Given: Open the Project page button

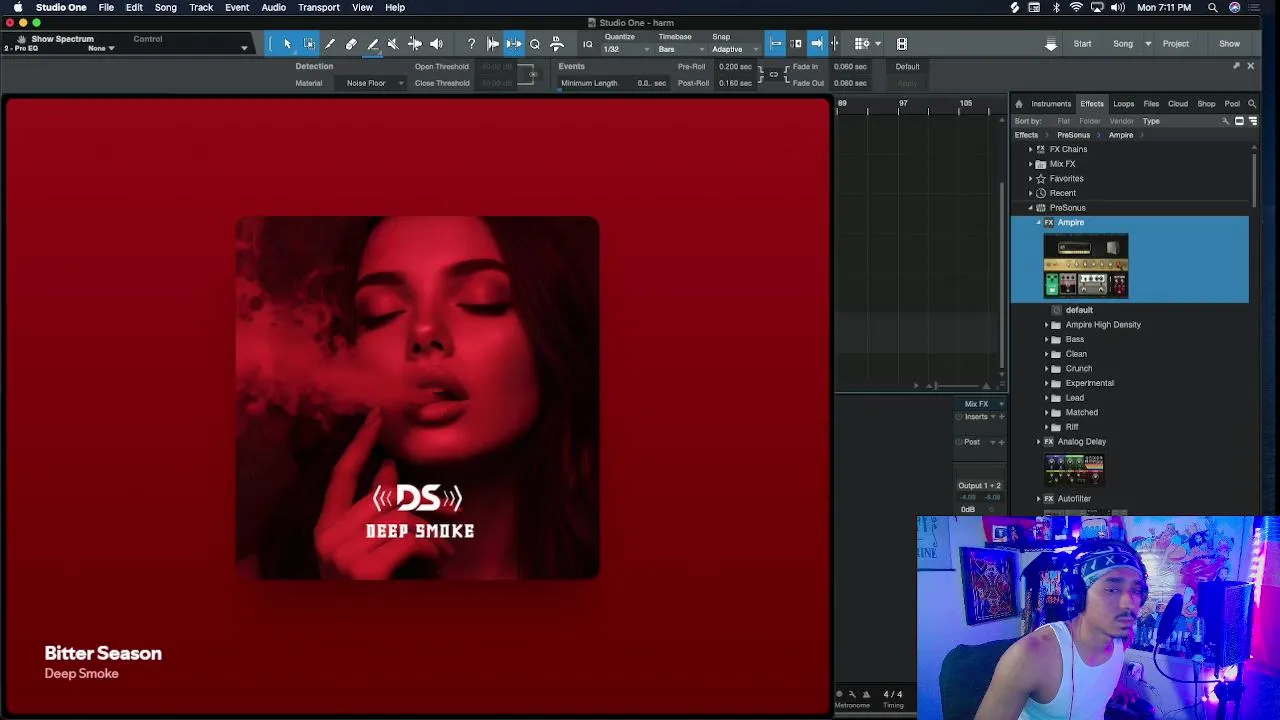Looking at the screenshot, I should (x=1176, y=44).
